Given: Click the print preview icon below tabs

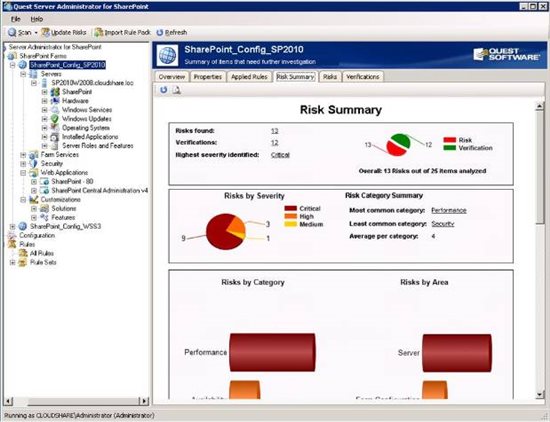Looking at the screenshot, I should [x=176, y=90].
